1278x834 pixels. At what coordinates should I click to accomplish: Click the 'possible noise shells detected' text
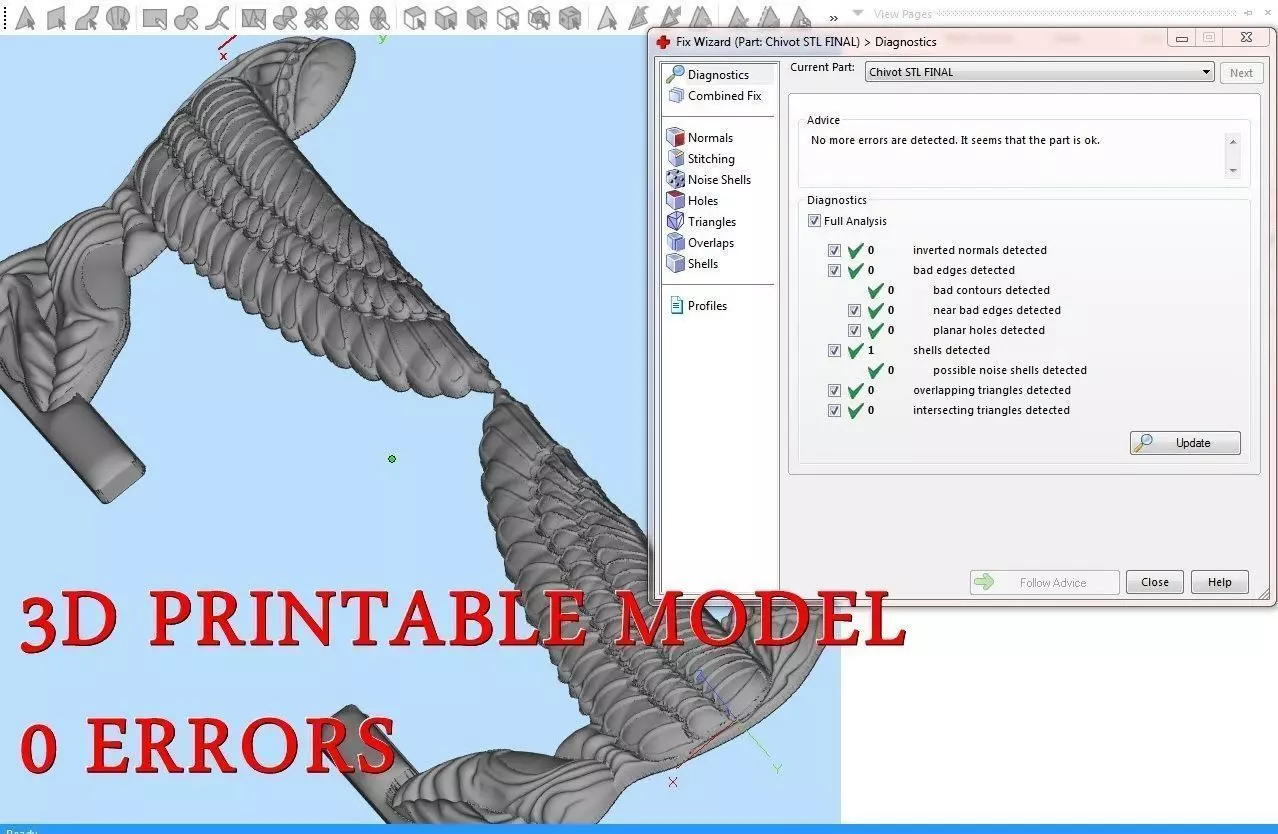pos(1010,370)
